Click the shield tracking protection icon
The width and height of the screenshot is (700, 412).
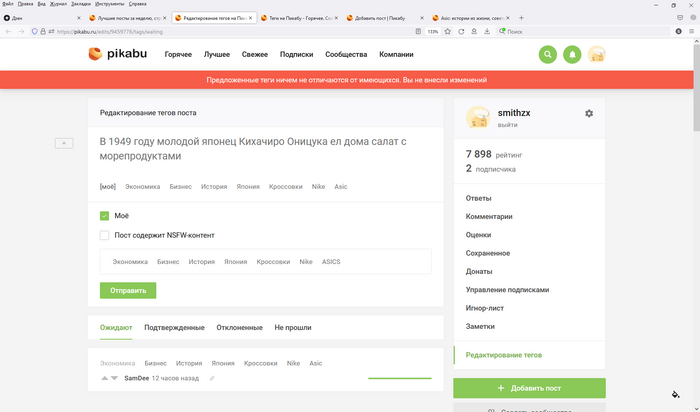[34, 31]
